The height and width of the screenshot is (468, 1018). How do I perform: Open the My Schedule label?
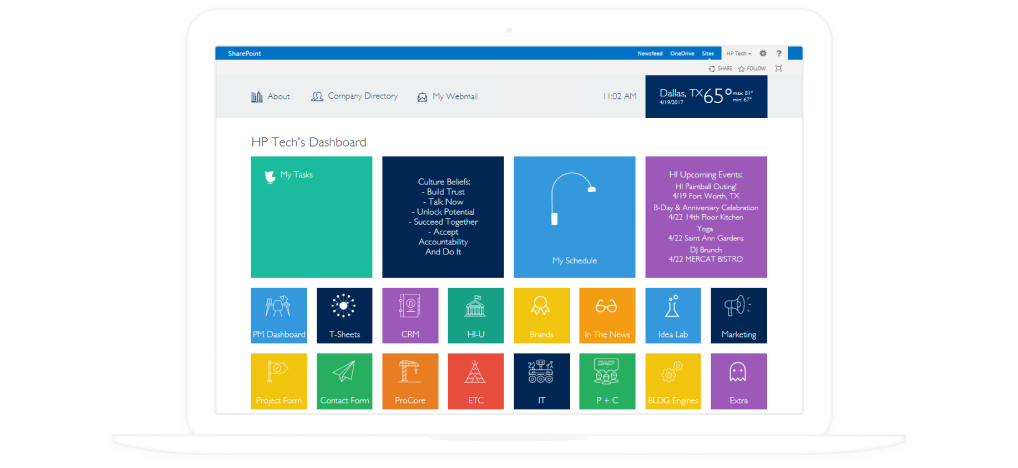click(x=575, y=261)
